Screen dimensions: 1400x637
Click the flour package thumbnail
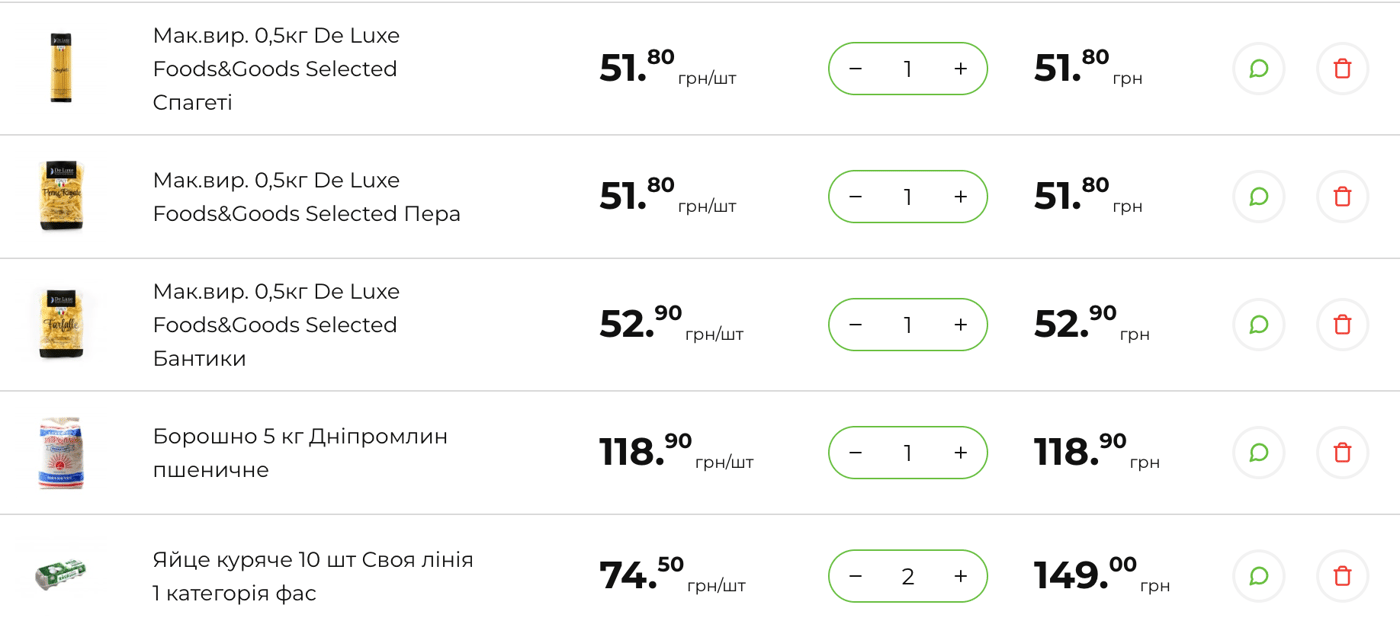coord(60,452)
